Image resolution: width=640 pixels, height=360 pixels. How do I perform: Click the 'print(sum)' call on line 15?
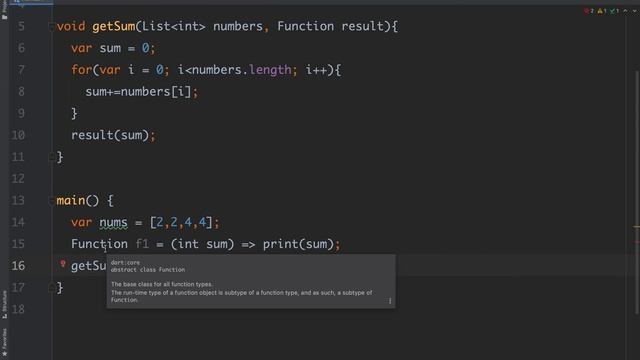click(298, 244)
